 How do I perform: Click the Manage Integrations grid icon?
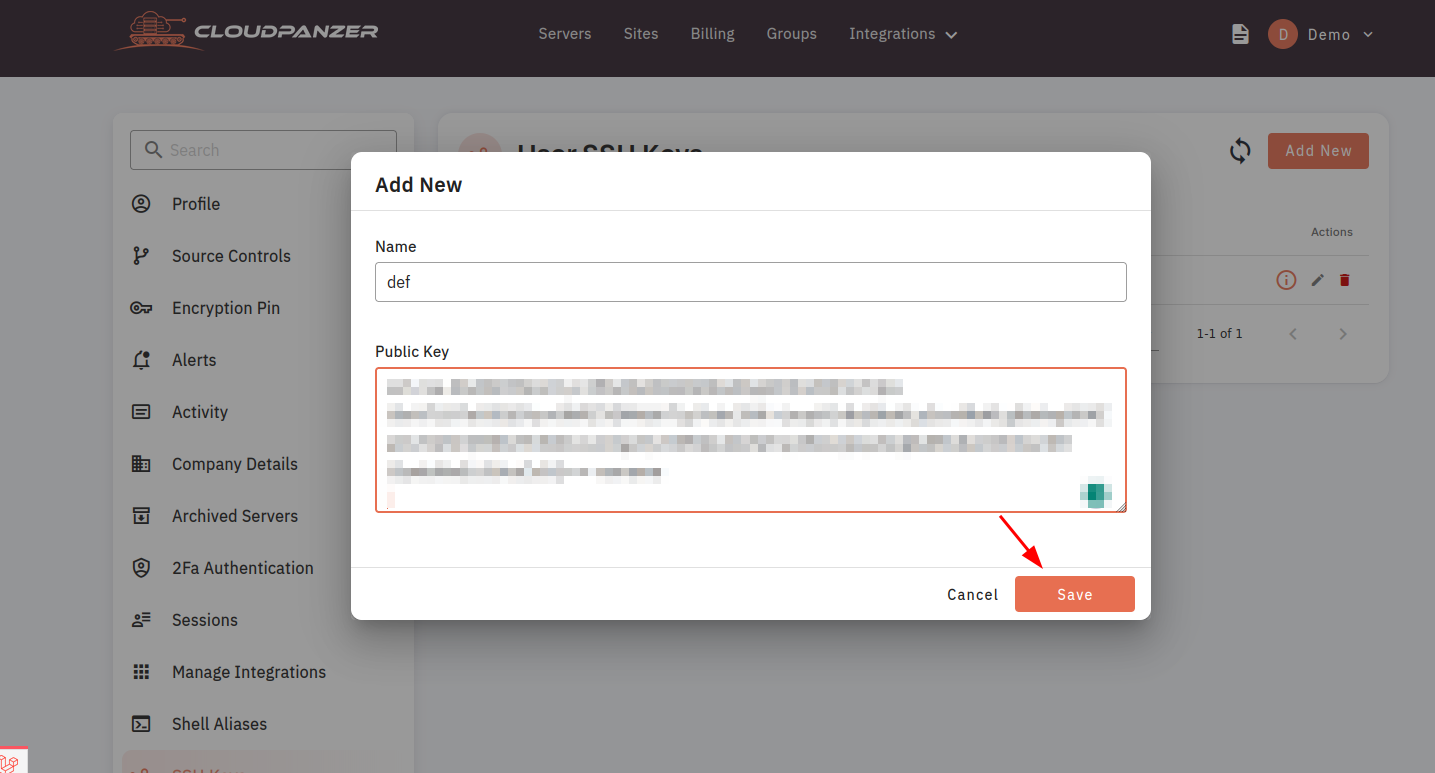141,672
